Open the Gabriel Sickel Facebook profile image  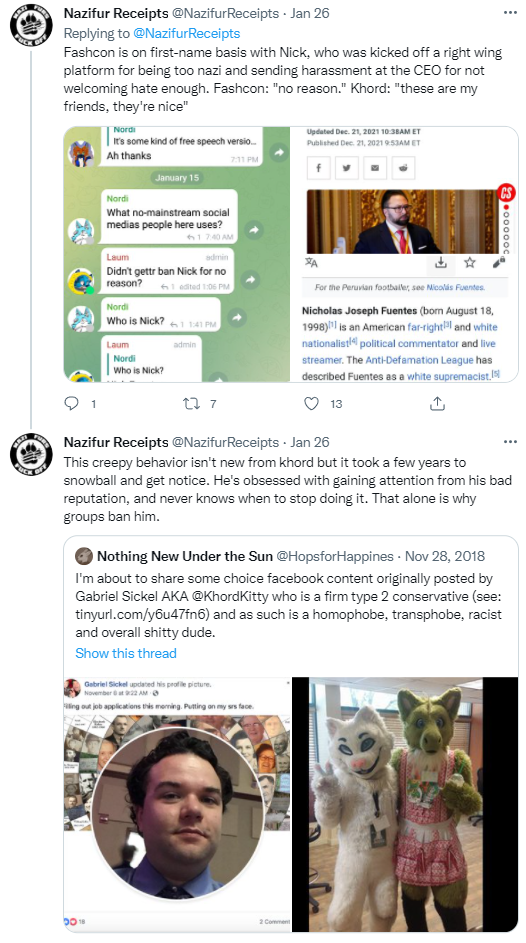tap(177, 804)
